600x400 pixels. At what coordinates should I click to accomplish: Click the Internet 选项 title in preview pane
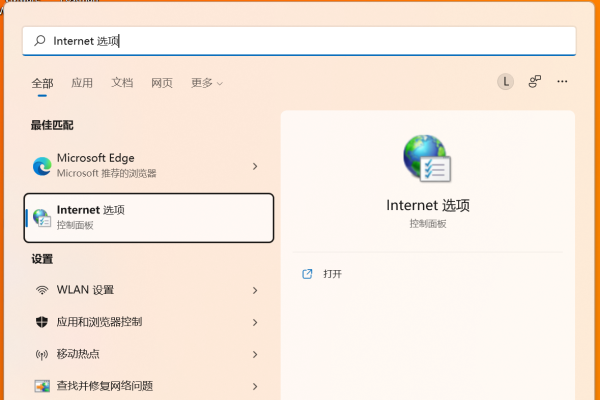[x=428, y=206]
